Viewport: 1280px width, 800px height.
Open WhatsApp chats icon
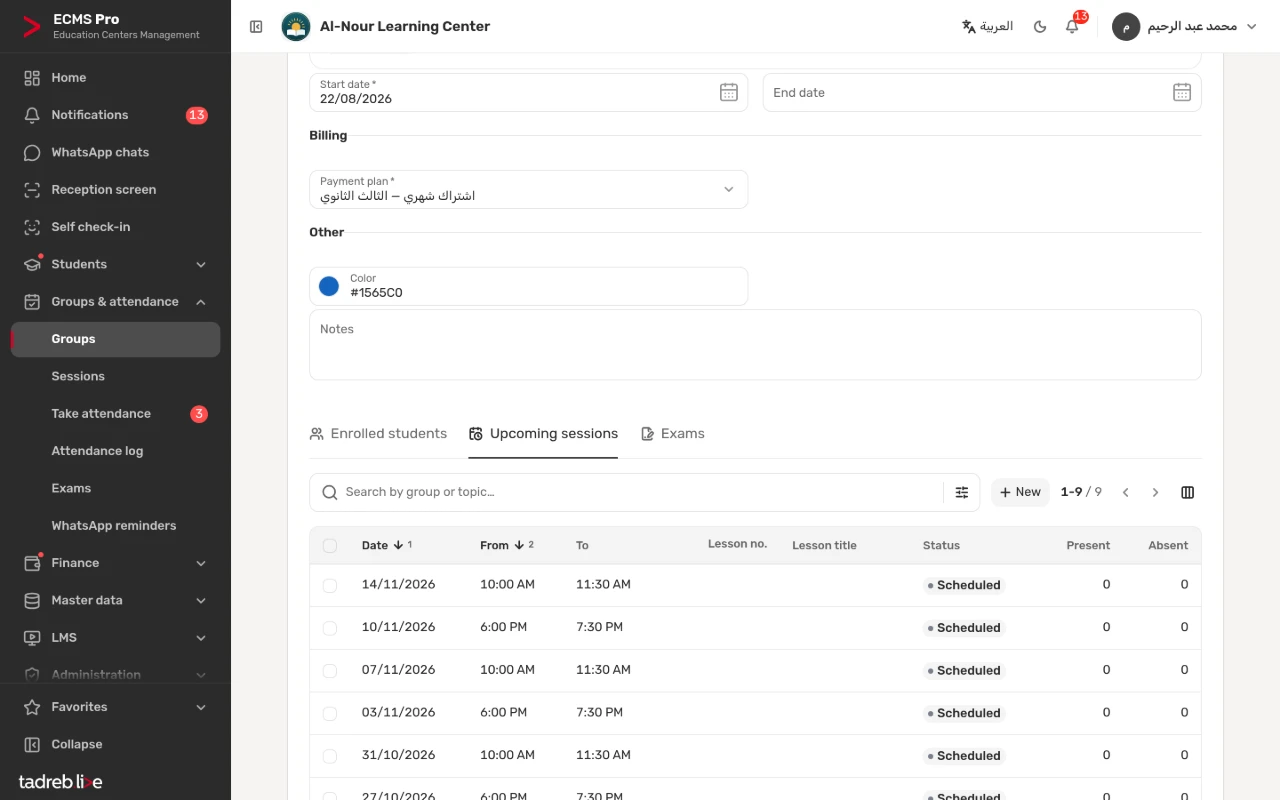point(32,152)
